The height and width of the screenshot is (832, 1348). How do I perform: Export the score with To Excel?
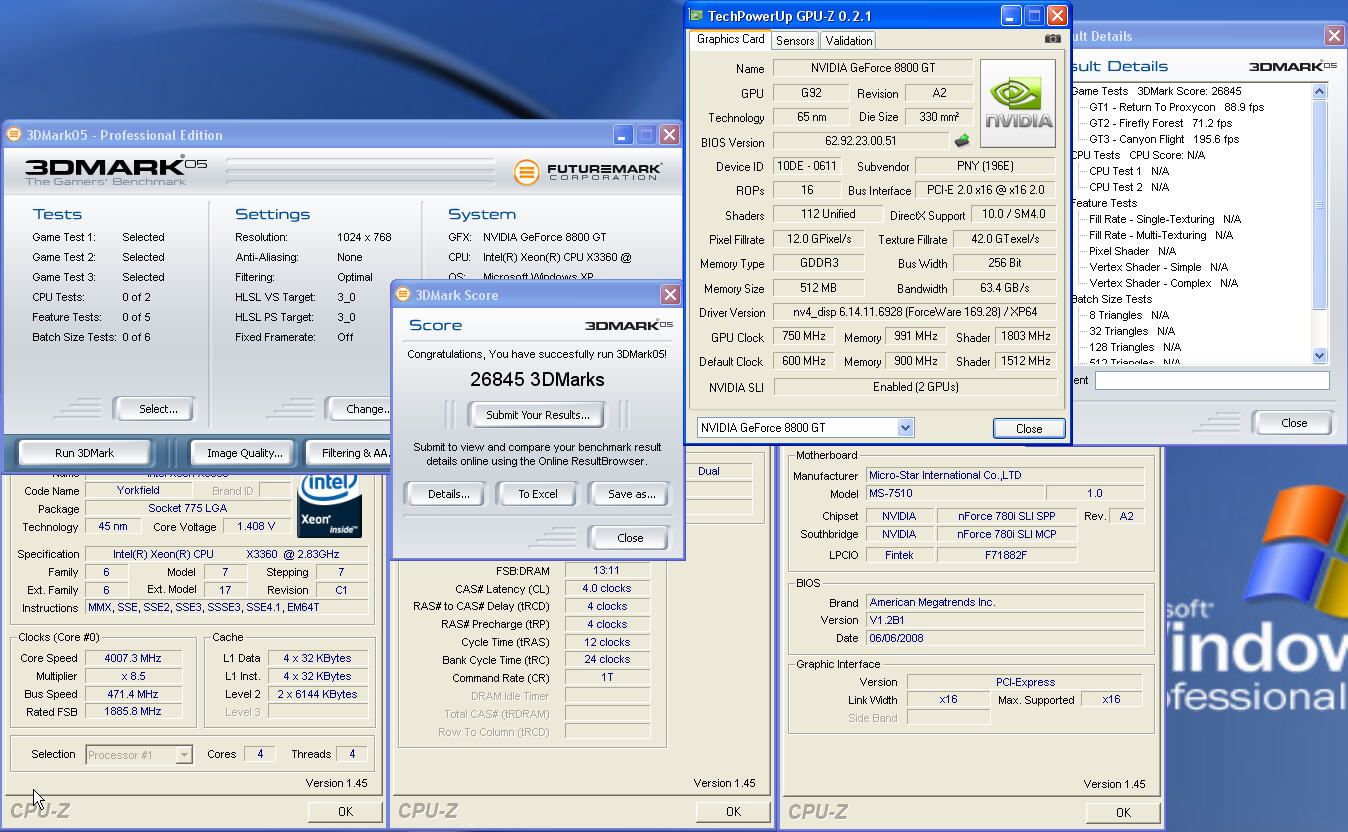click(538, 493)
